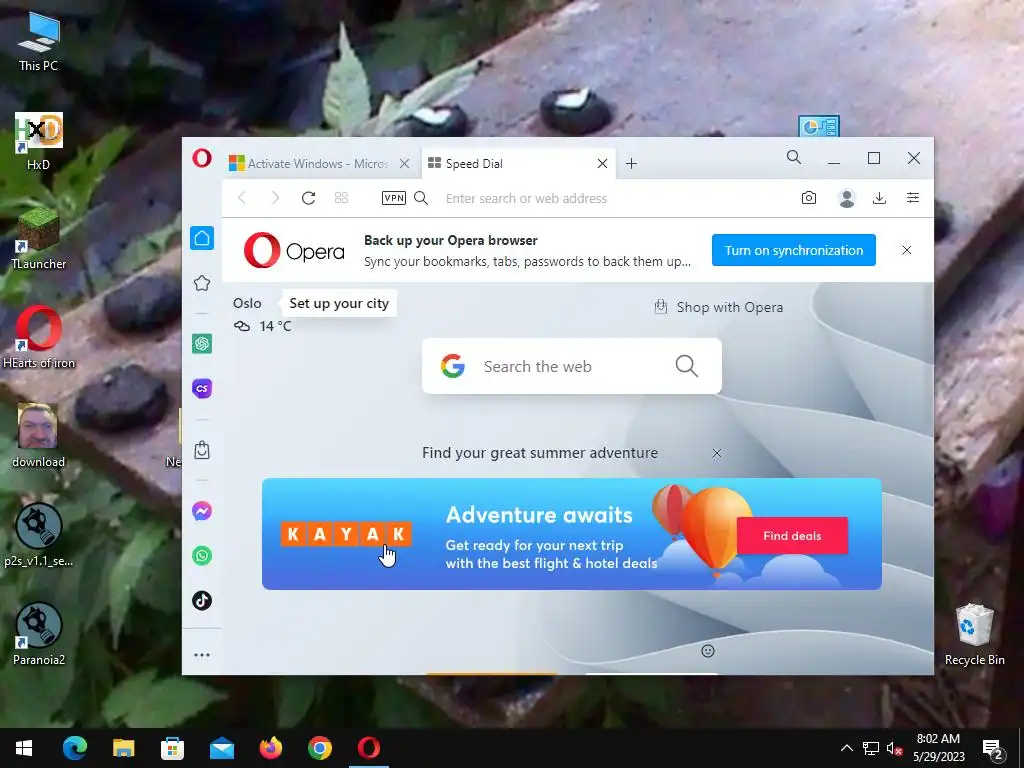Dismiss the summer adventure suggestion
This screenshot has height=768, width=1024.
pyautogui.click(x=716, y=453)
